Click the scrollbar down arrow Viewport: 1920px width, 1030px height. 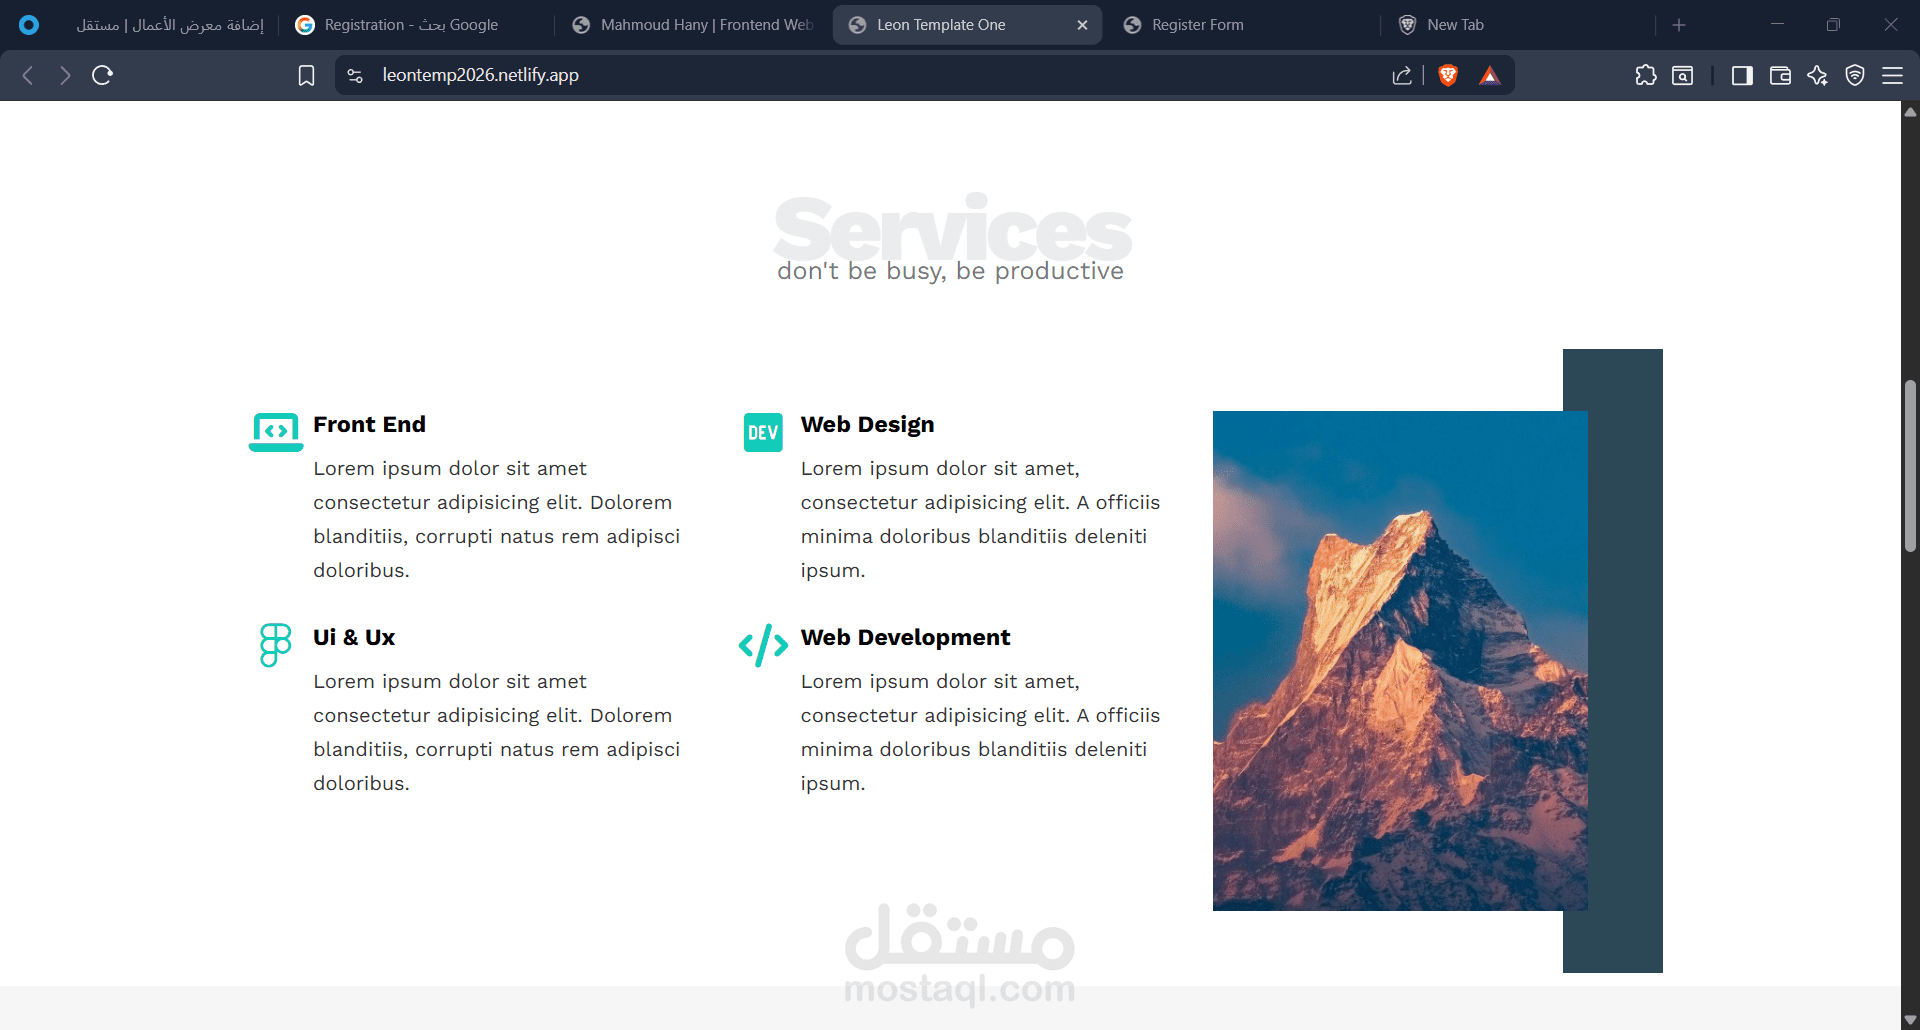click(x=1910, y=1020)
